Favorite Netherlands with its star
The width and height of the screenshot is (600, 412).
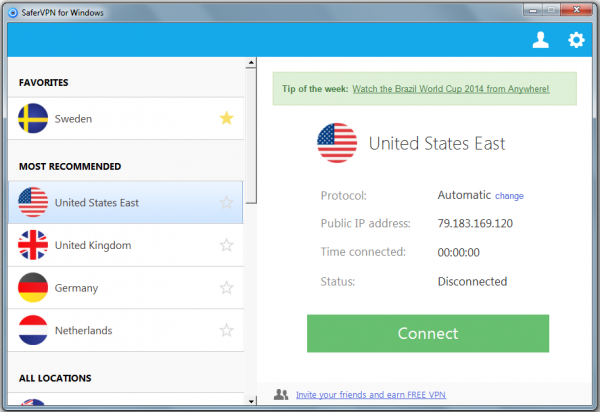227,330
